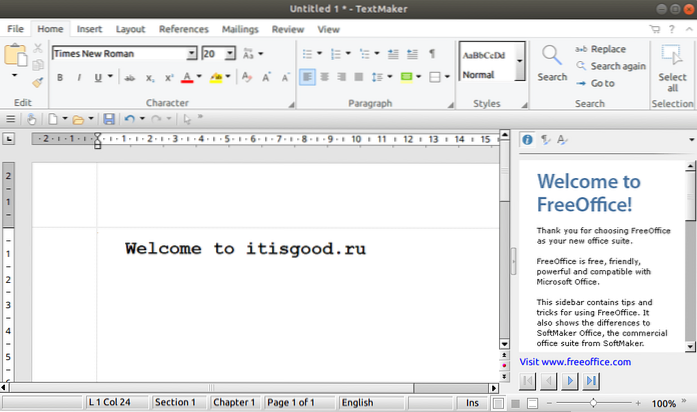Open the Times New Roman font dropdown
The width and height of the screenshot is (697, 412).
point(191,53)
